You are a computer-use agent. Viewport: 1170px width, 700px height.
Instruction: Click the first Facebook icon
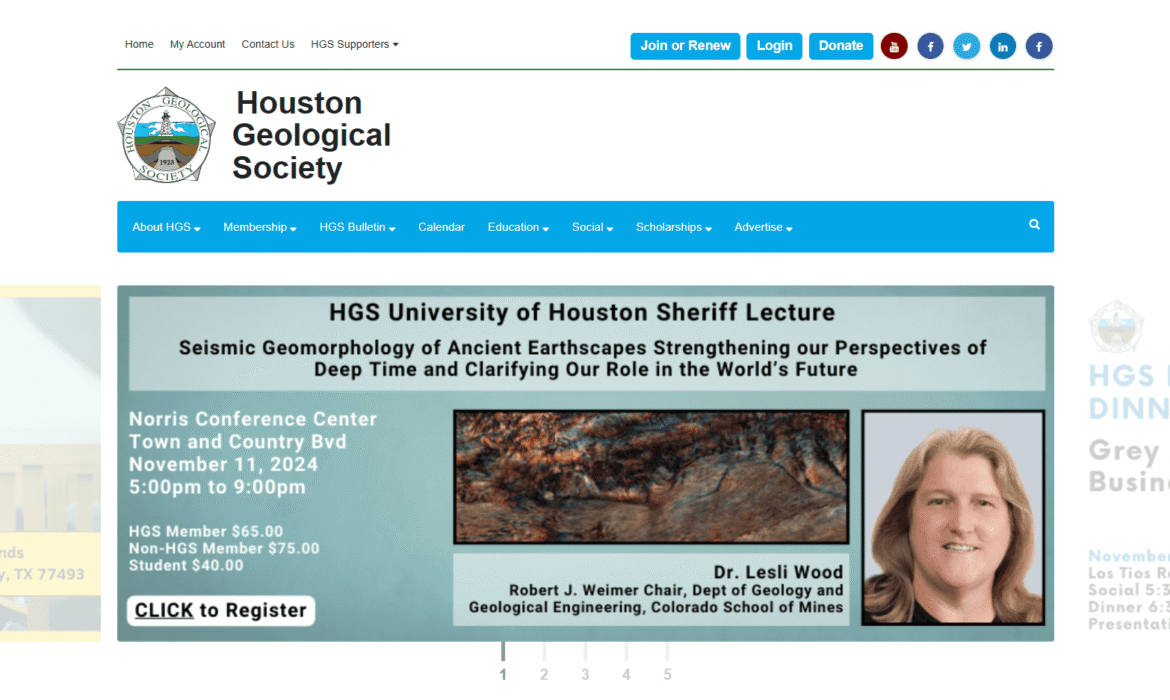click(x=930, y=45)
